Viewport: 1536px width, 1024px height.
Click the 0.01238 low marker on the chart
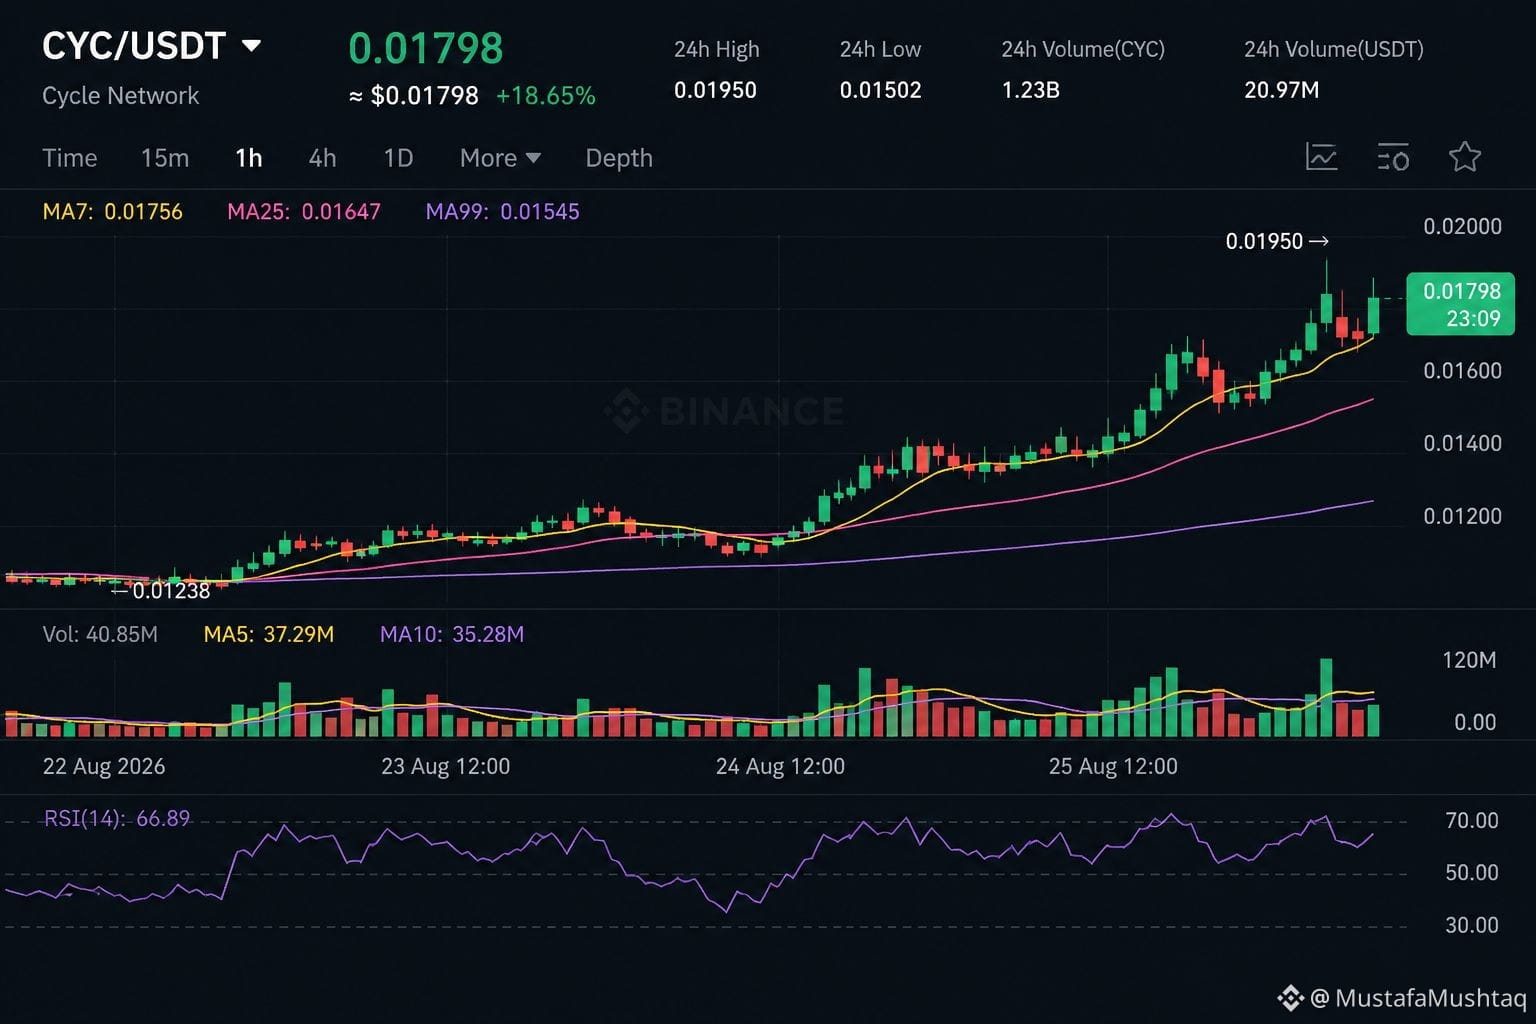coord(161,590)
